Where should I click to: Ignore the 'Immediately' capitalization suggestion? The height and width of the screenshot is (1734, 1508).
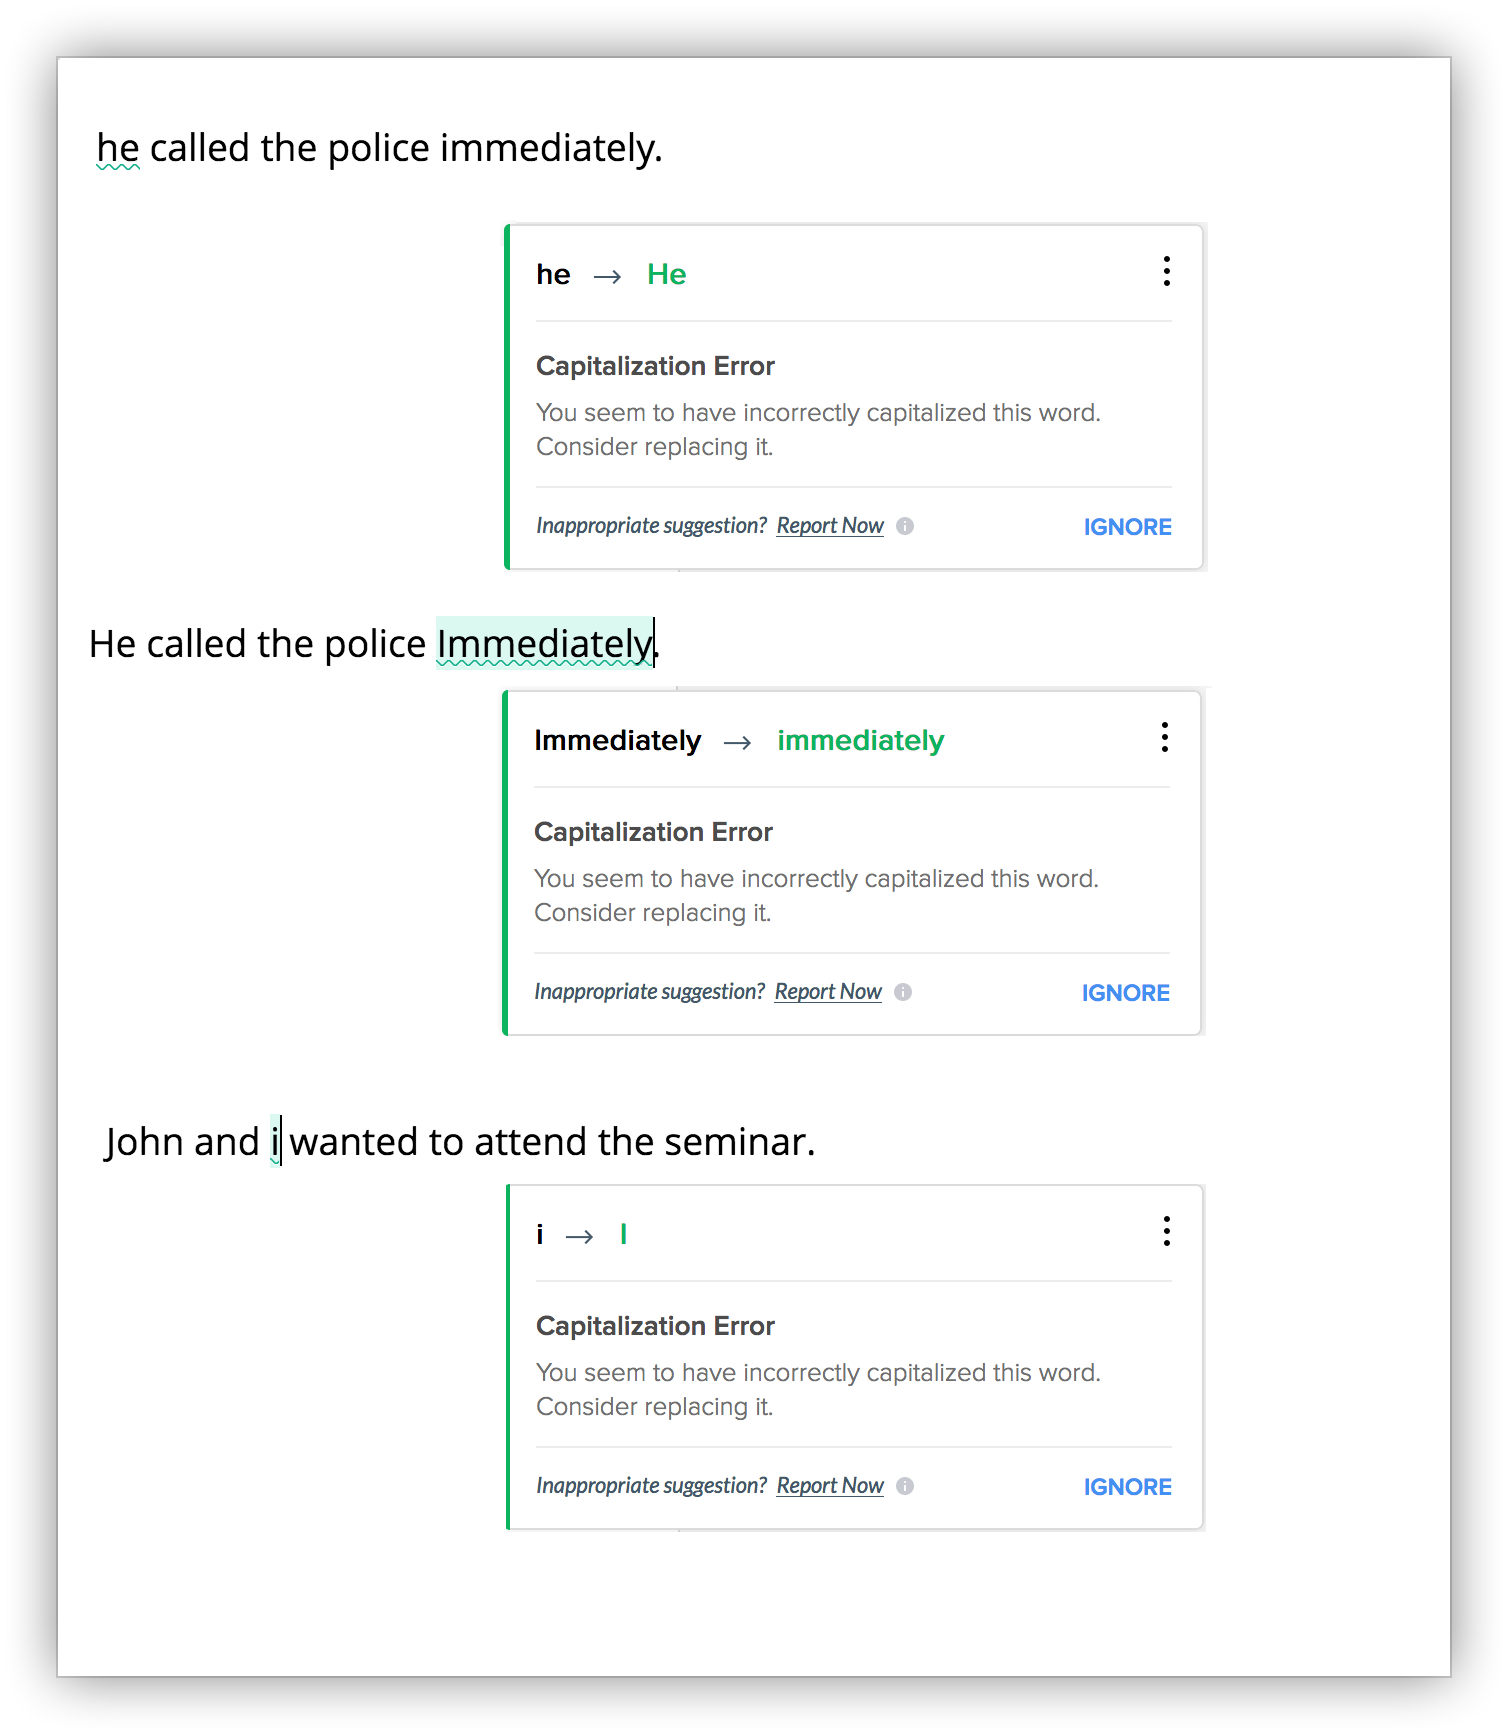click(1125, 993)
